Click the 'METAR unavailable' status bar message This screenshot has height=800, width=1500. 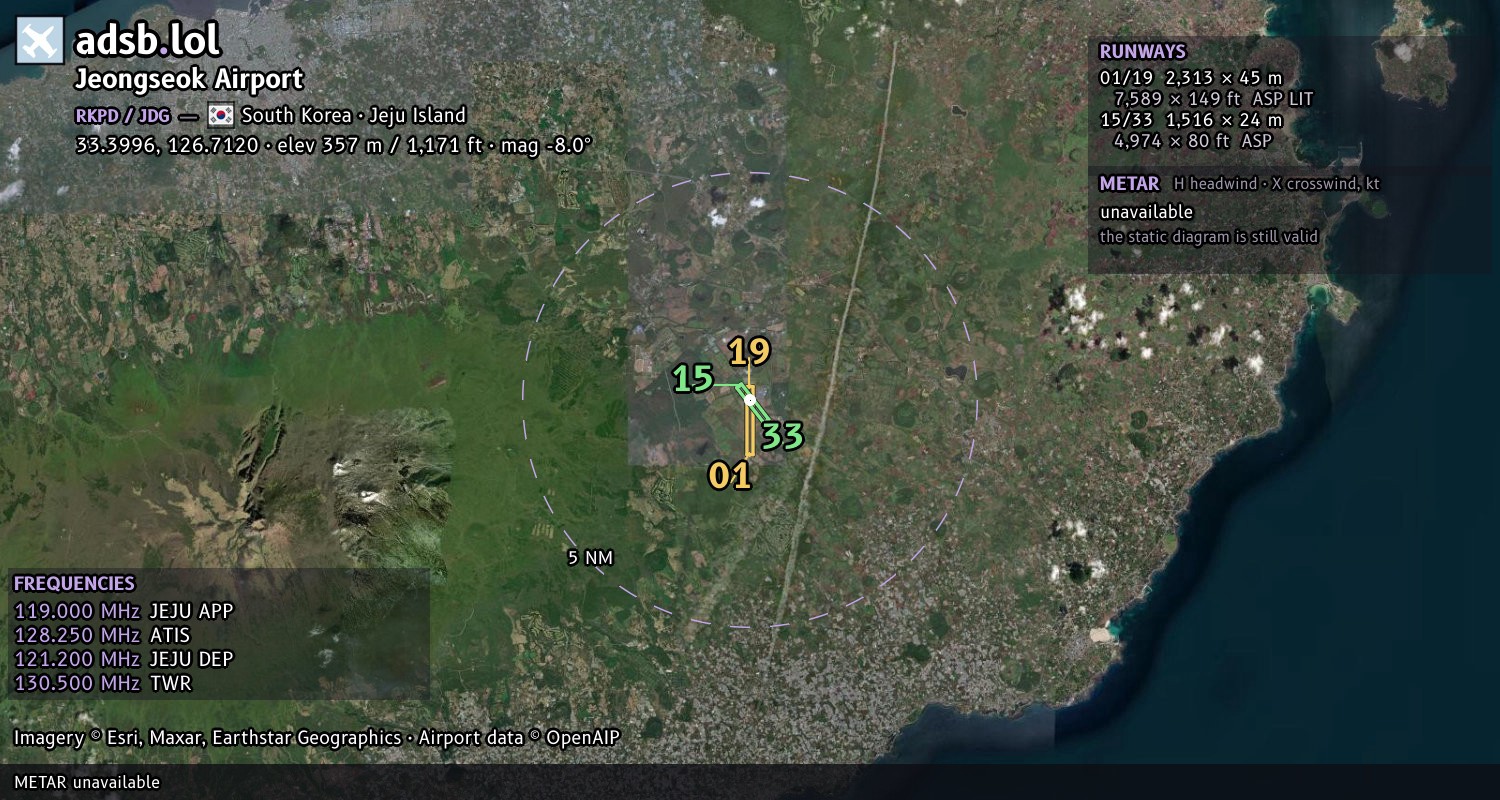coord(87,782)
